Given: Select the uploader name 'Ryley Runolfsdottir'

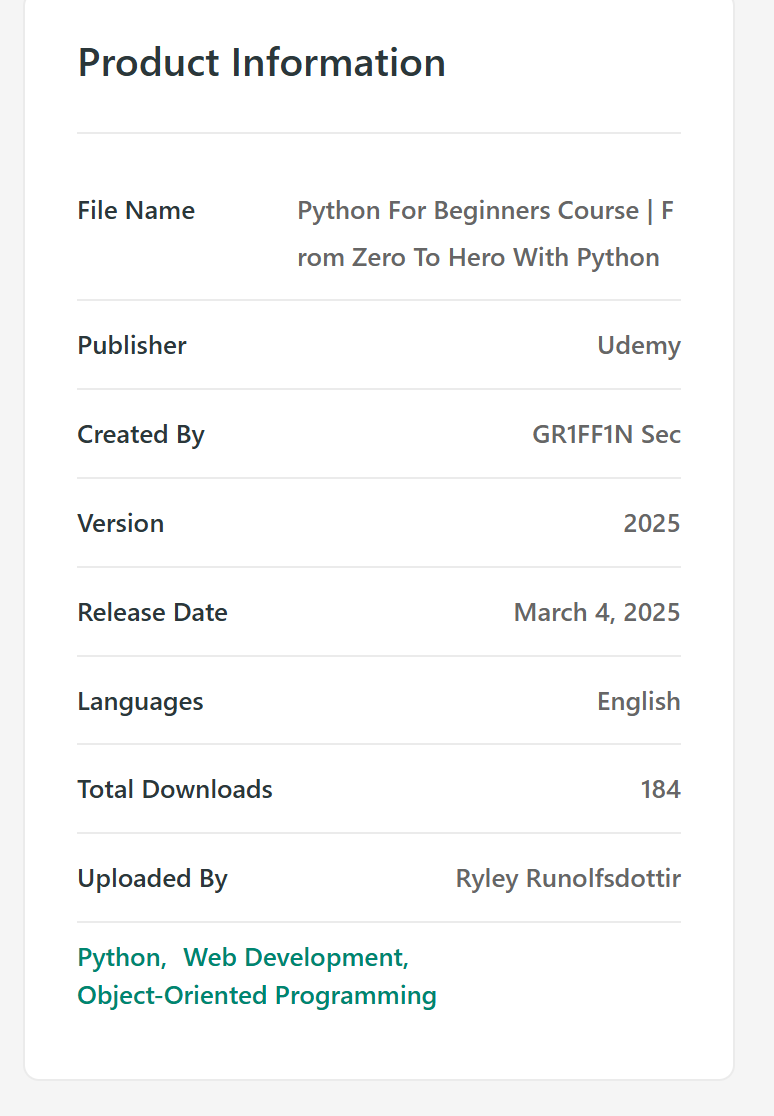Looking at the screenshot, I should tap(568, 878).
